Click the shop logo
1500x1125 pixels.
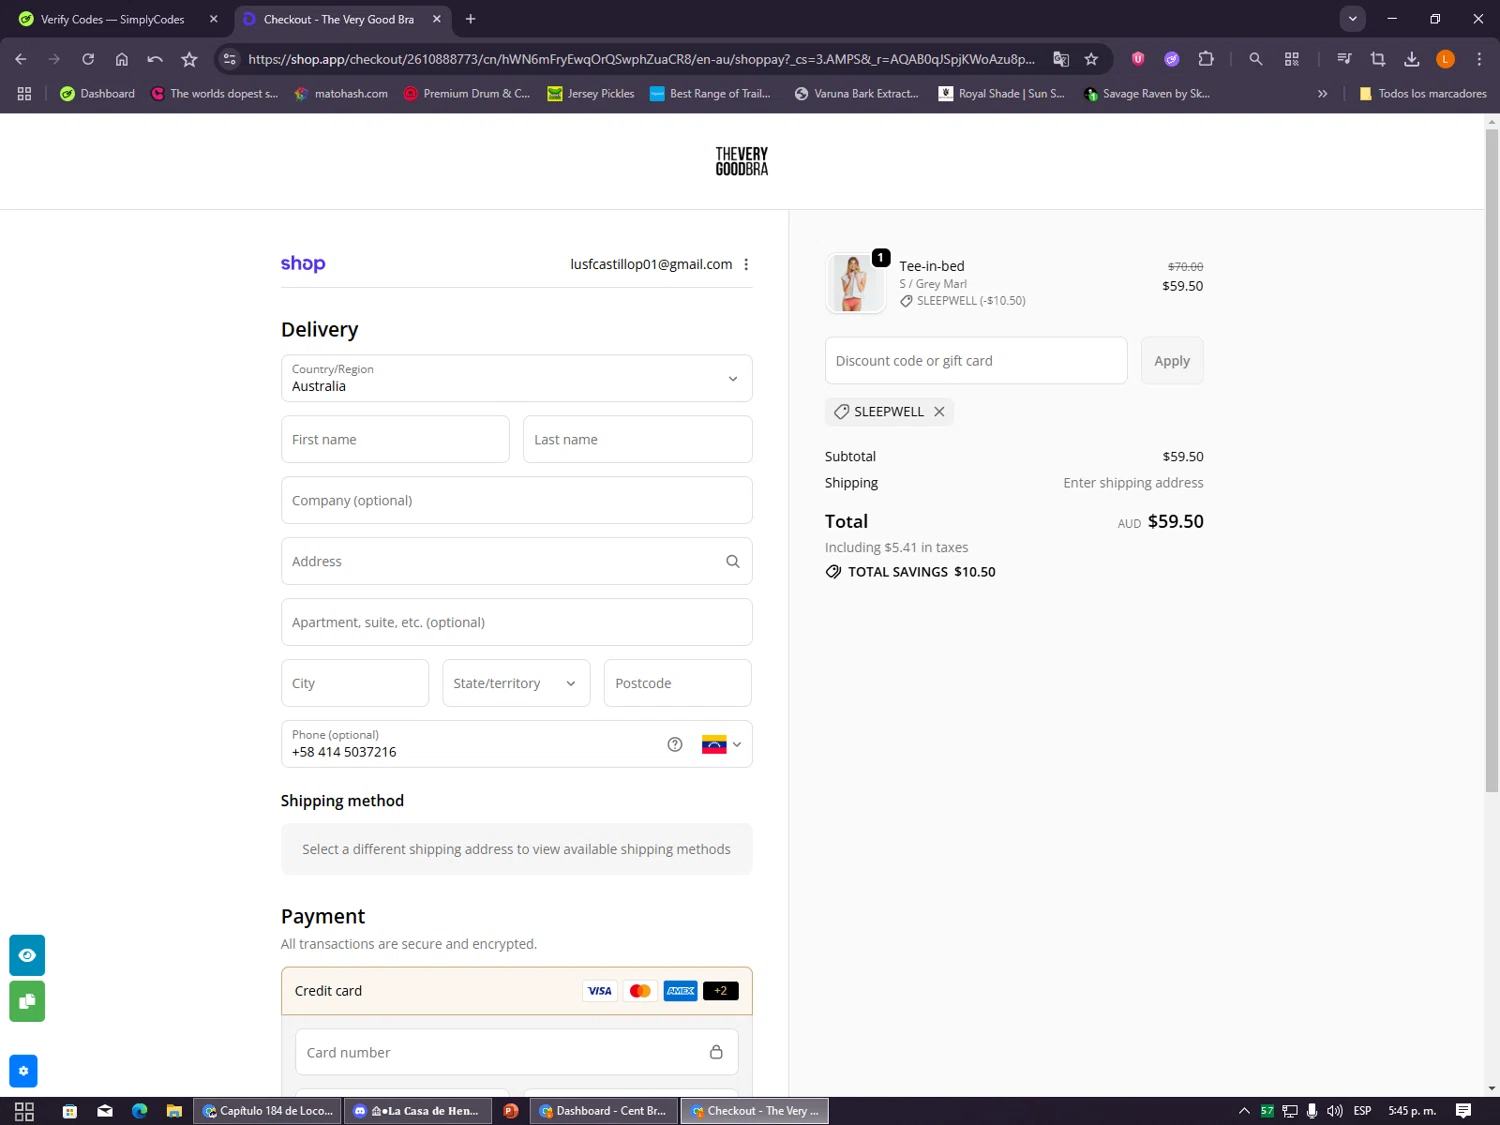pos(303,264)
